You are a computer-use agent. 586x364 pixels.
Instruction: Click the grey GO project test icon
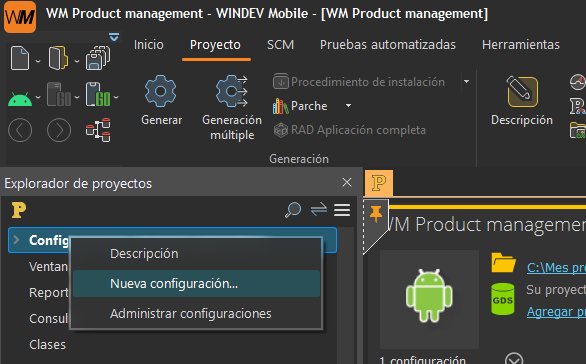pos(59,94)
